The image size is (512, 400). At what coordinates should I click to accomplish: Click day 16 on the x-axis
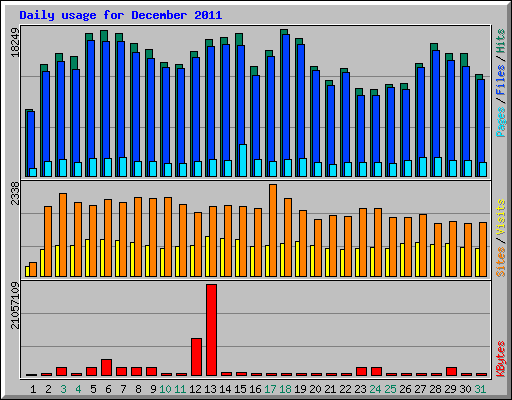click(255, 389)
